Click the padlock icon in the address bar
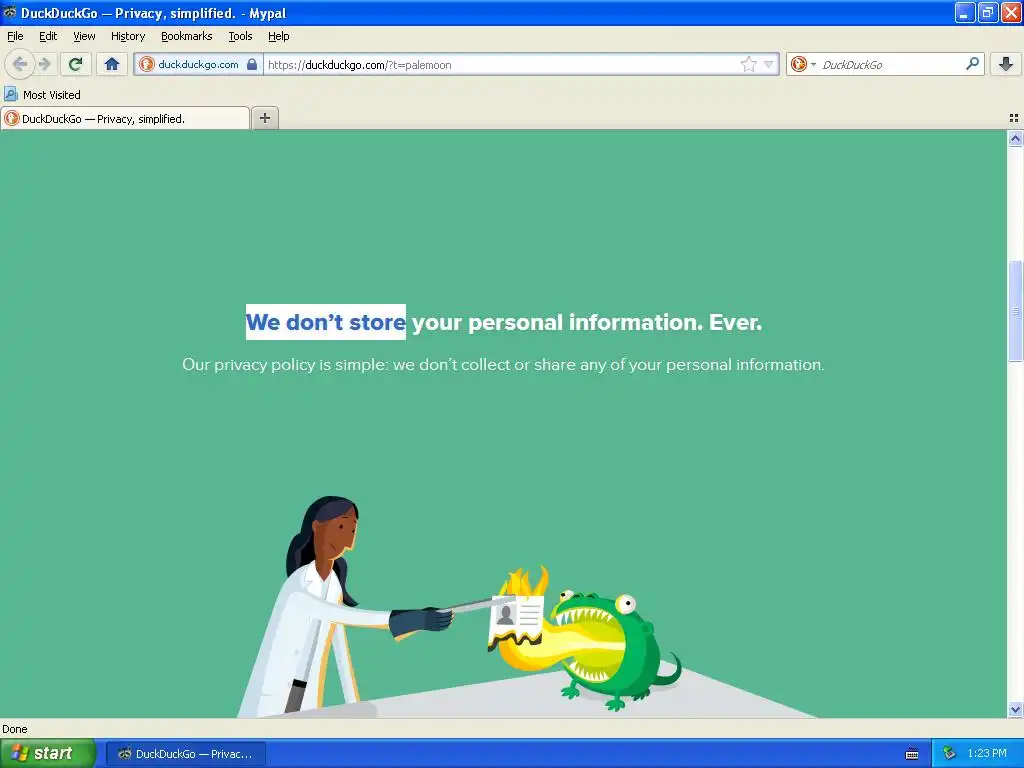Viewport: 1024px width, 768px height. 252,64
